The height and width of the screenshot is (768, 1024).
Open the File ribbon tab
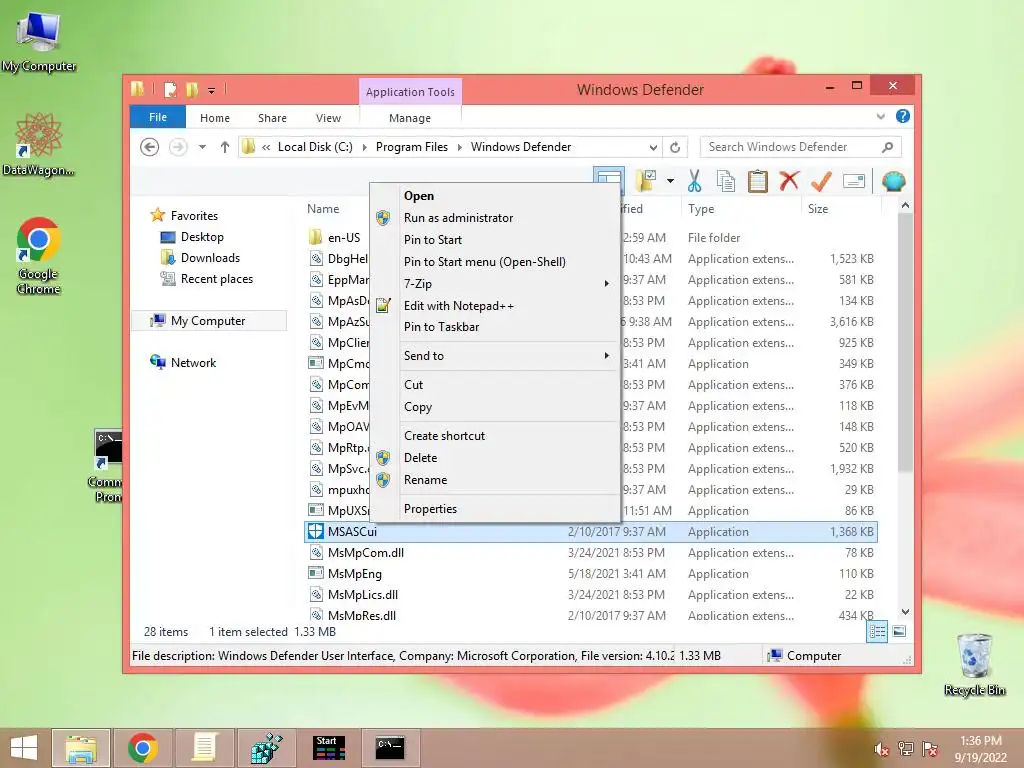(158, 117)
